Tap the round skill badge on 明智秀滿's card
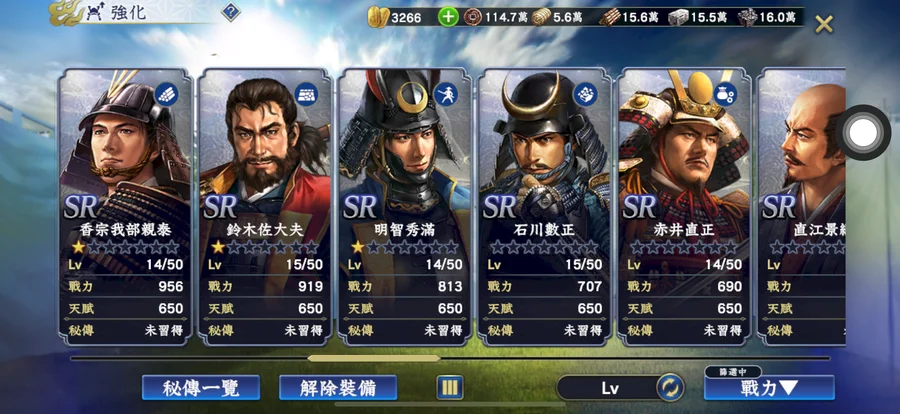 pyautogui.click(x=446, y=94)
